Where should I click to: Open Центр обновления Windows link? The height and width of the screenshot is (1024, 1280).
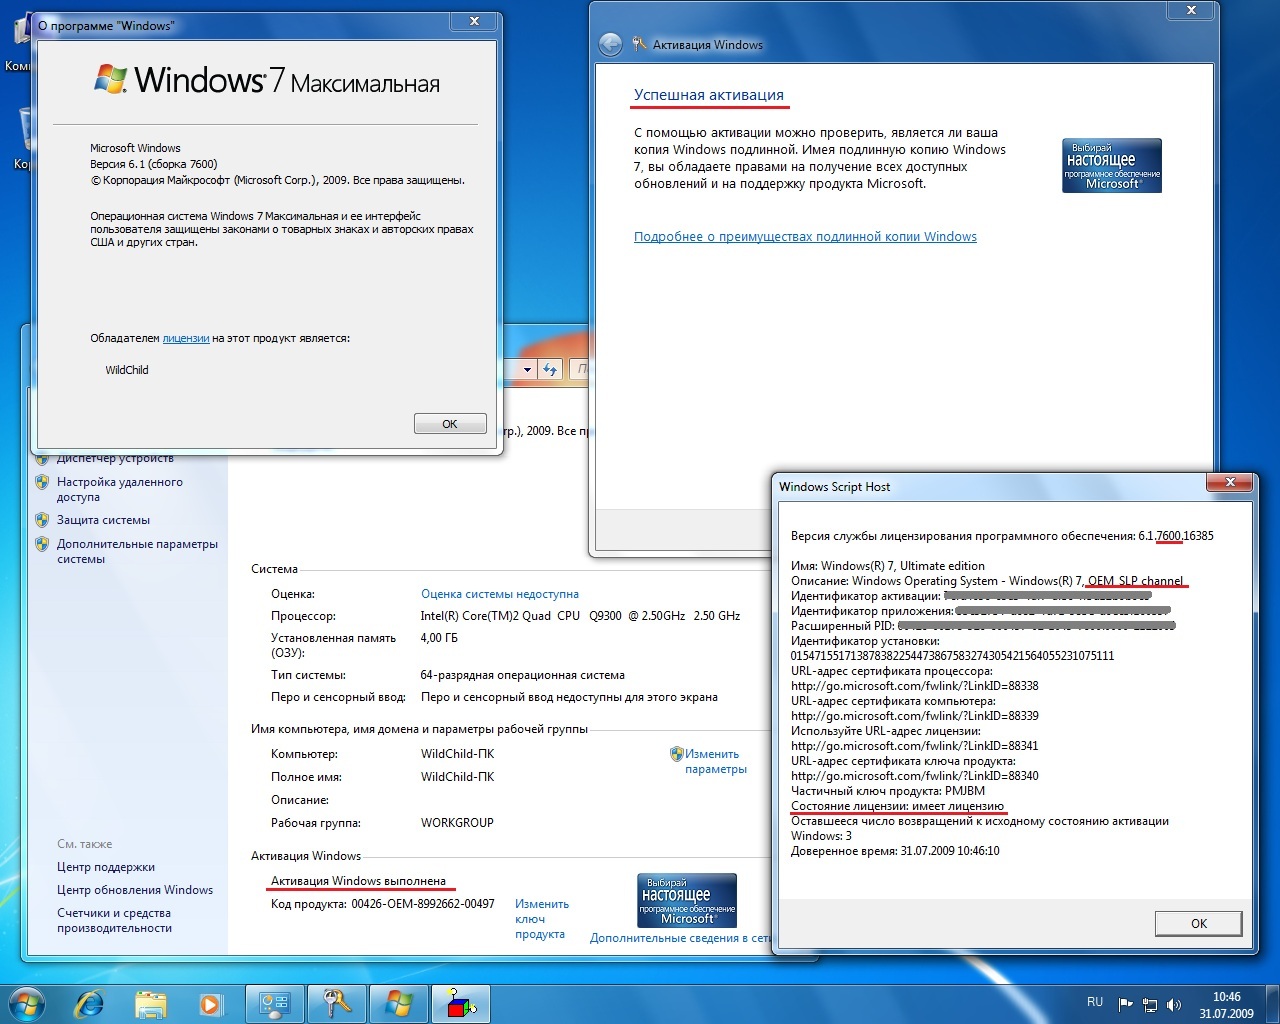(x=135, y=890)
